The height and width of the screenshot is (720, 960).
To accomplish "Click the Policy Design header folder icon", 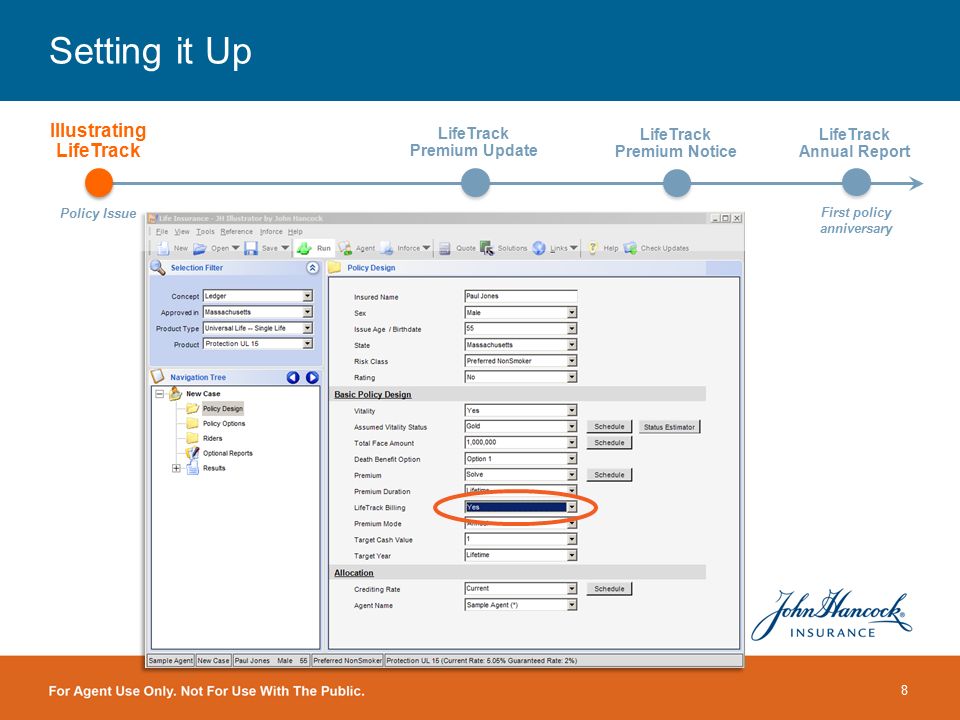I will [x=334, y=268].
